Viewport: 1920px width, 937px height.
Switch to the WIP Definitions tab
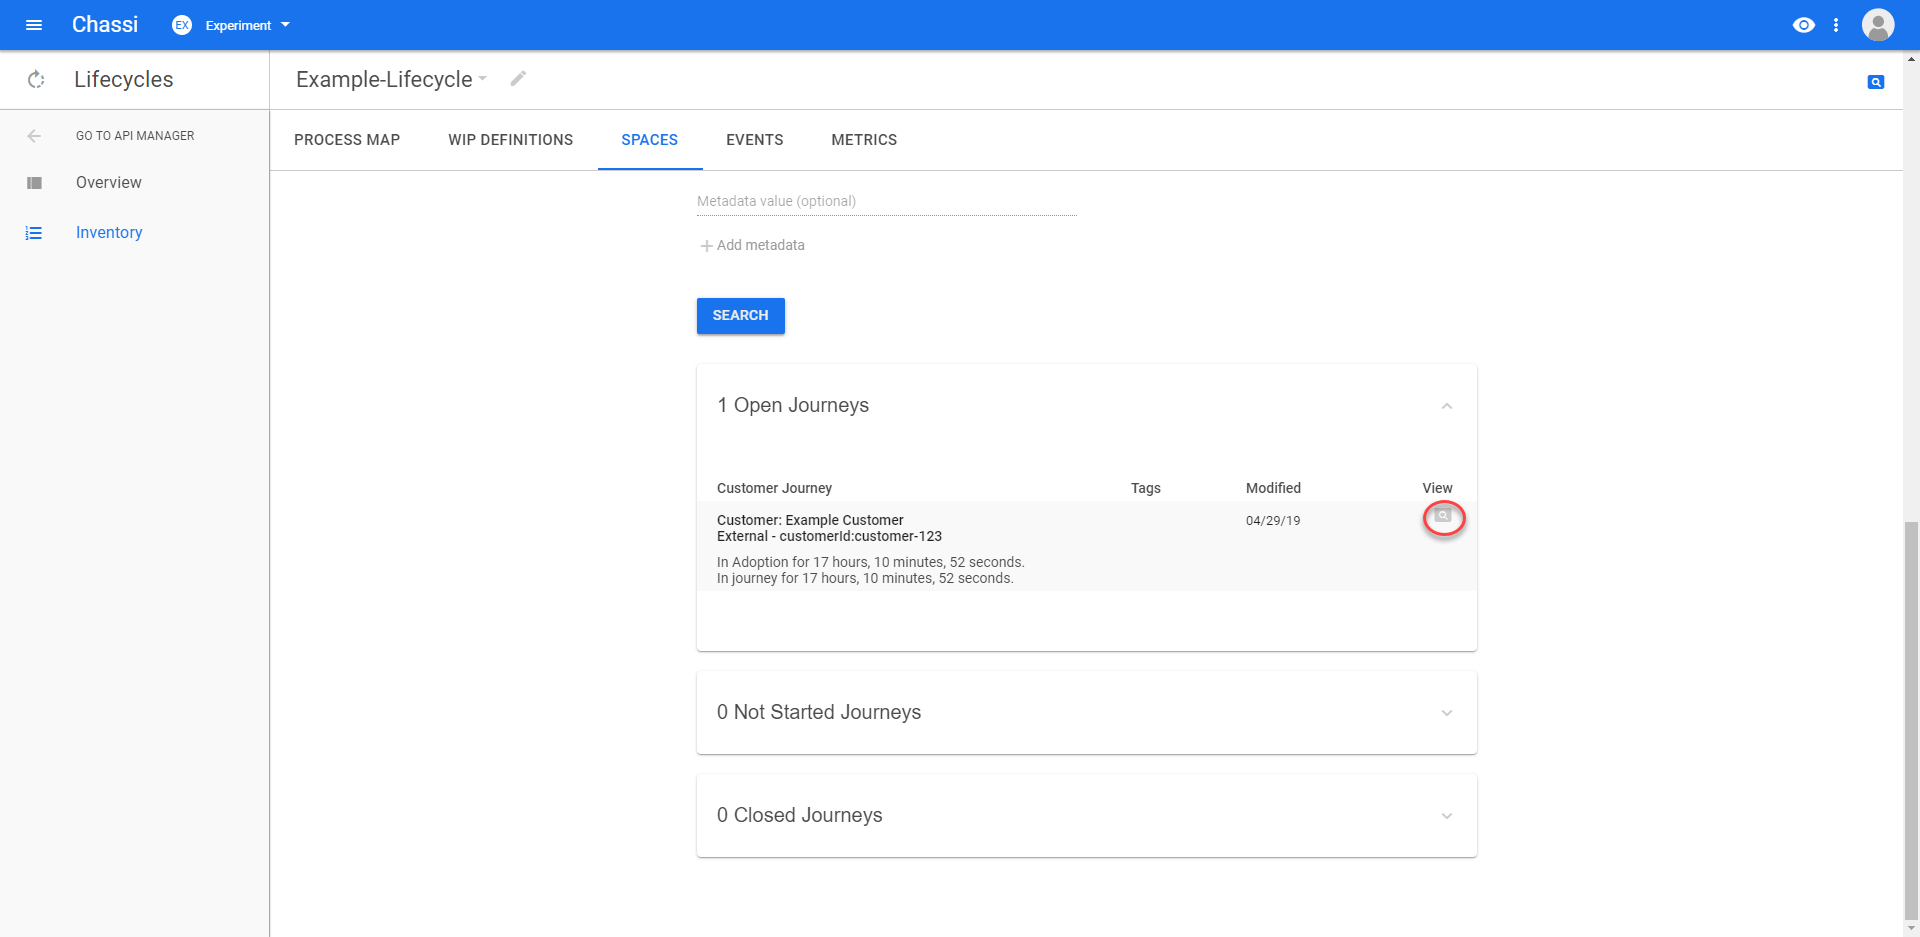pos(511,140)
